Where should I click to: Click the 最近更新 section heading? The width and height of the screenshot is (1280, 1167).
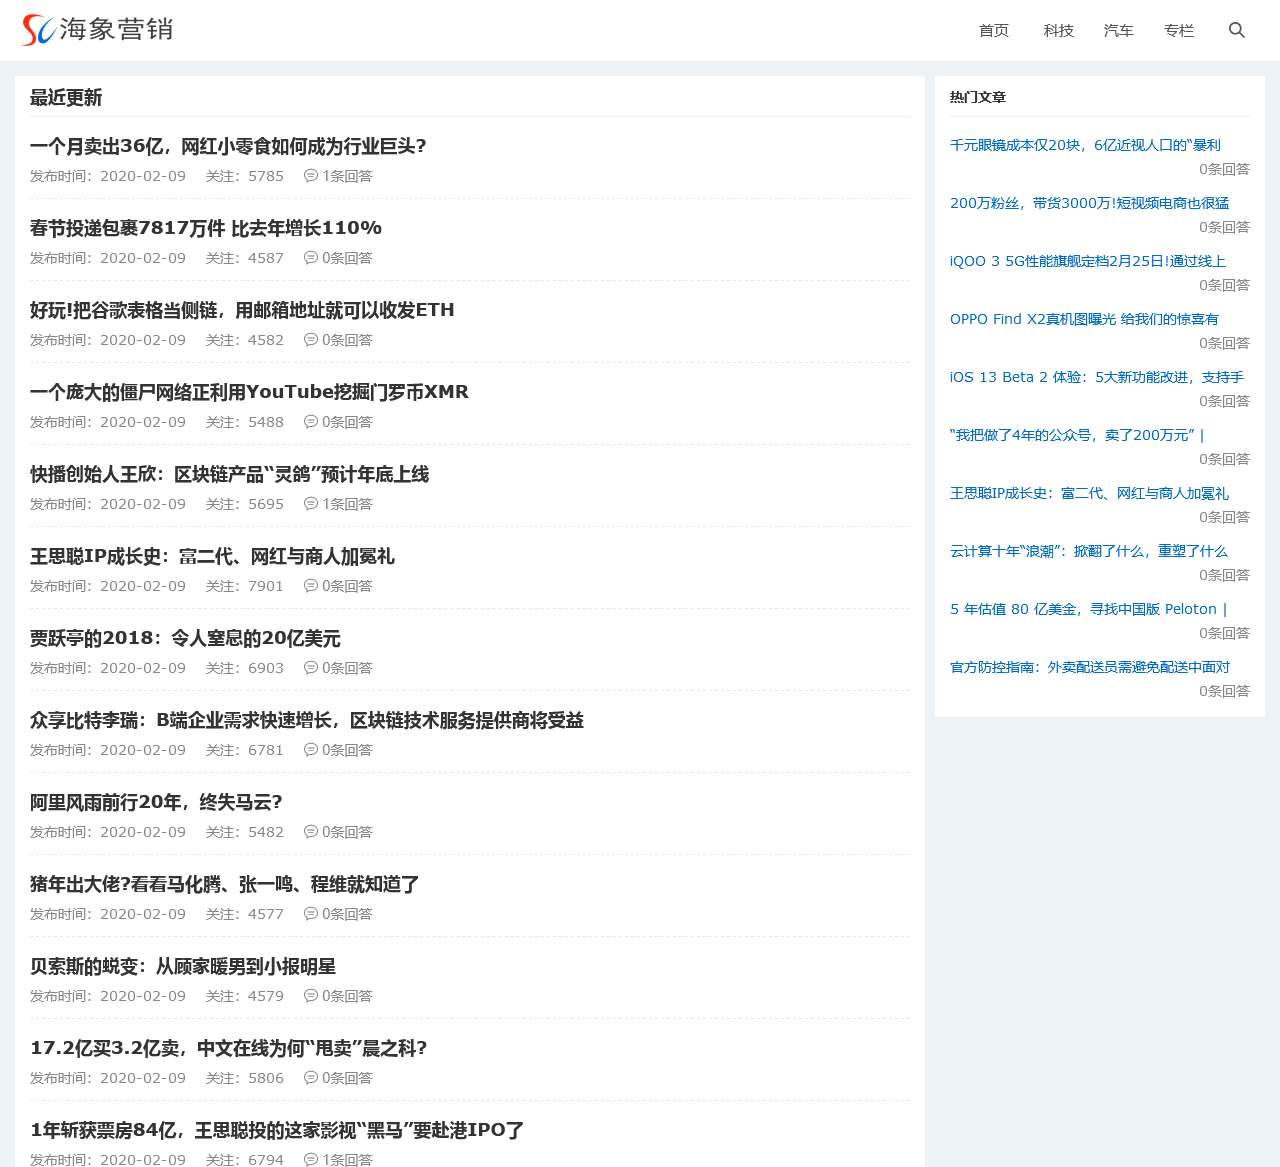click(66, 97)
